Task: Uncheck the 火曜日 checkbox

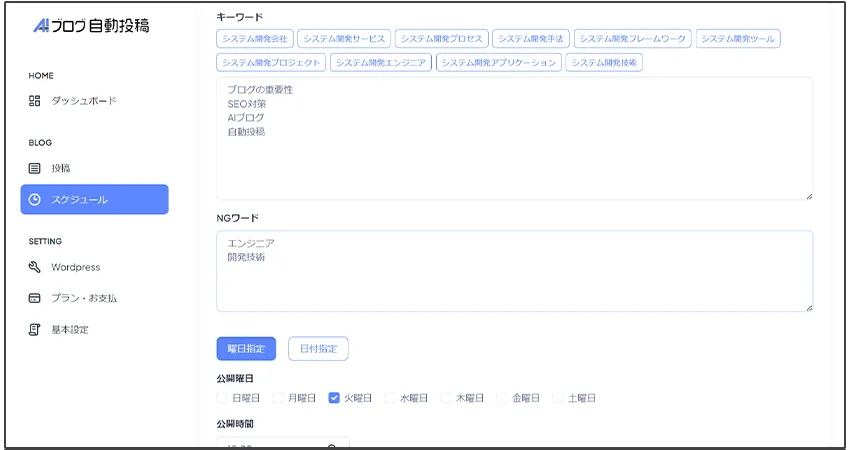Action: (334, 398)
